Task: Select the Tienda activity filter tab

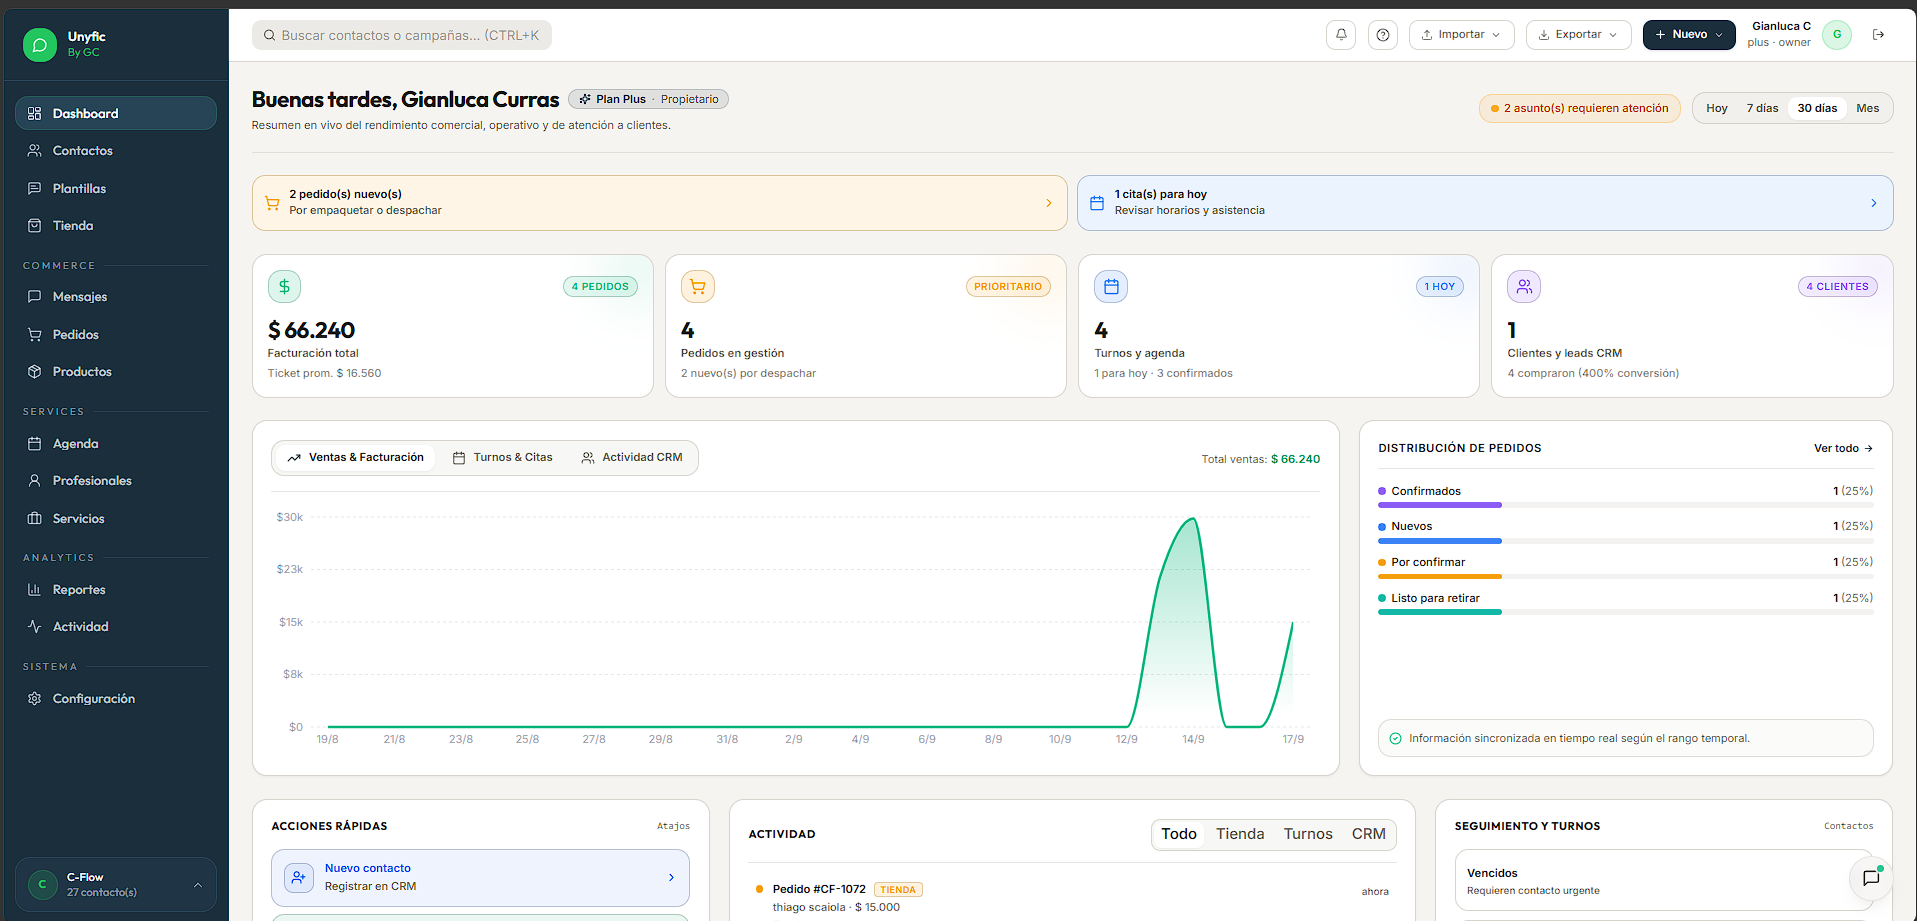Action: pyautogui.click(x=1240, y=834)
